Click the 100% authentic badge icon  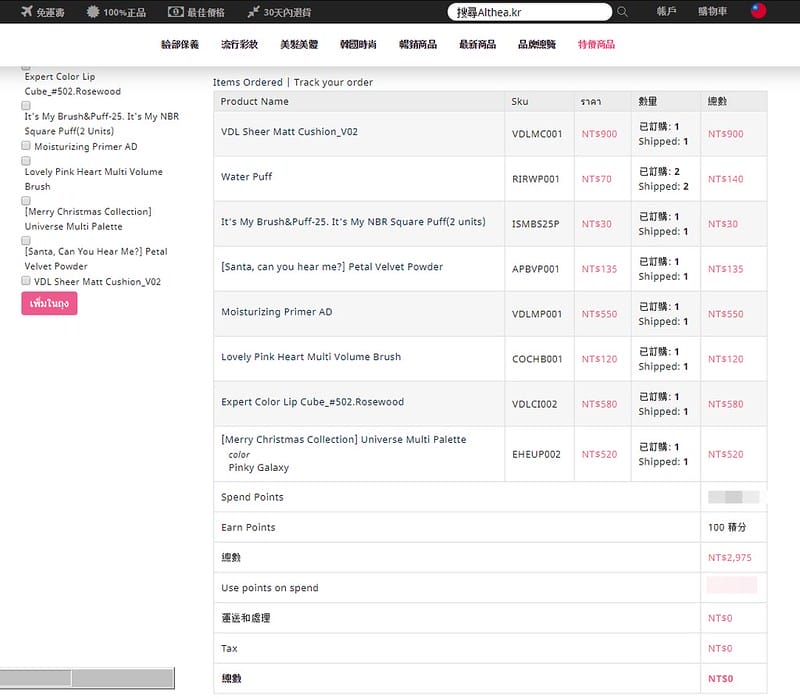(x=93, y=12)
